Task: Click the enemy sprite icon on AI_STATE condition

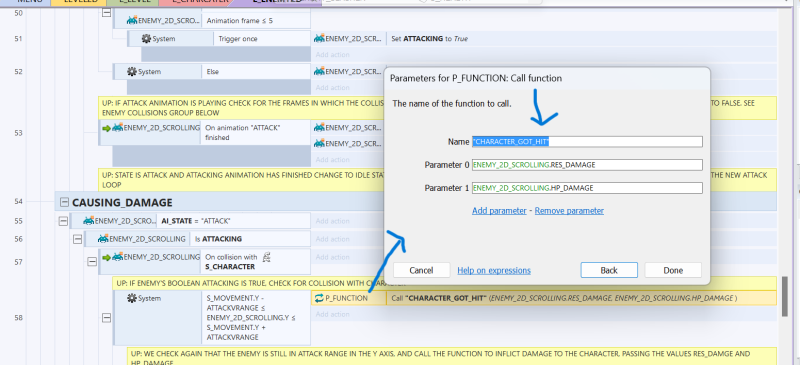Action: pyautogui.click(x=89, y=221)
